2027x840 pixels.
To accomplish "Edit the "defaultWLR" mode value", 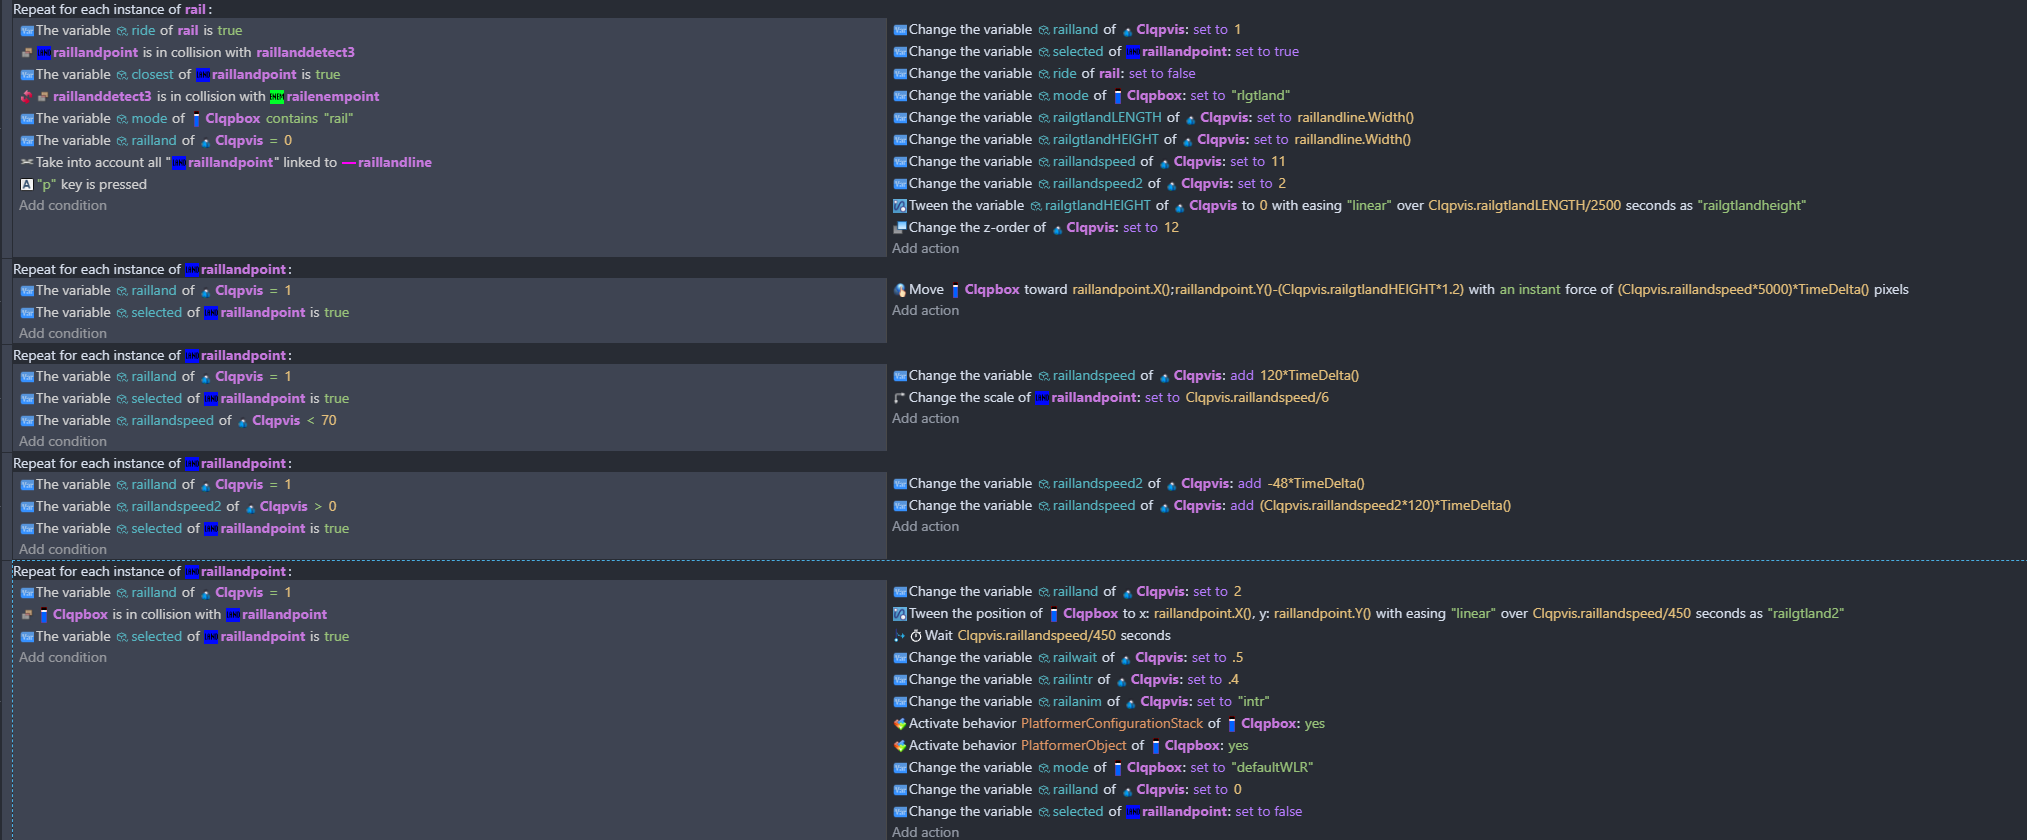I will (1272, 768).
